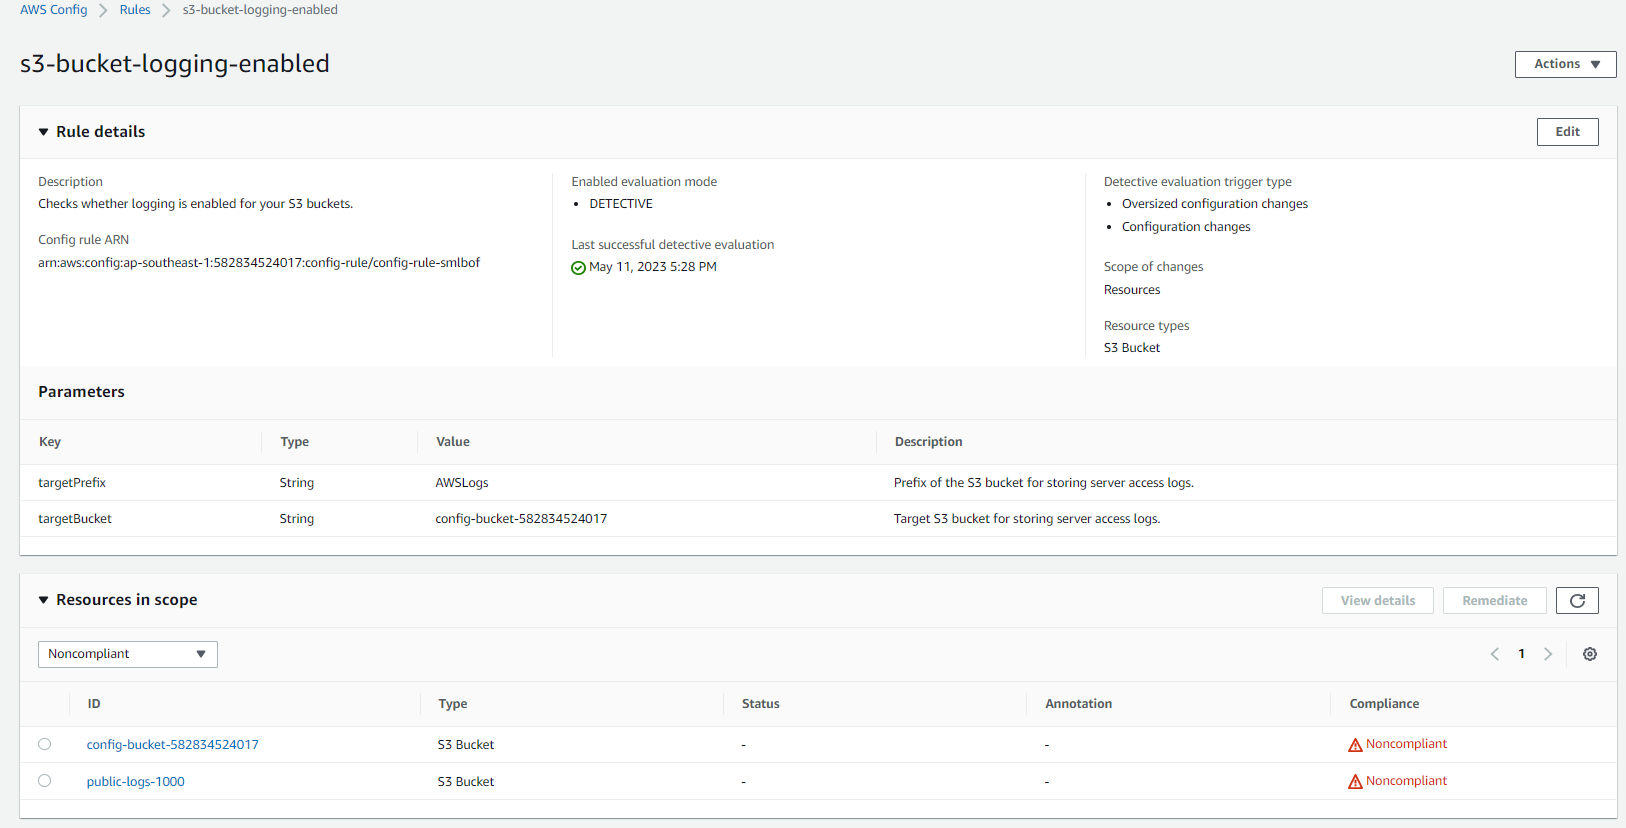Select the config-bucket-582834524017 radio button

click(45, 744)
